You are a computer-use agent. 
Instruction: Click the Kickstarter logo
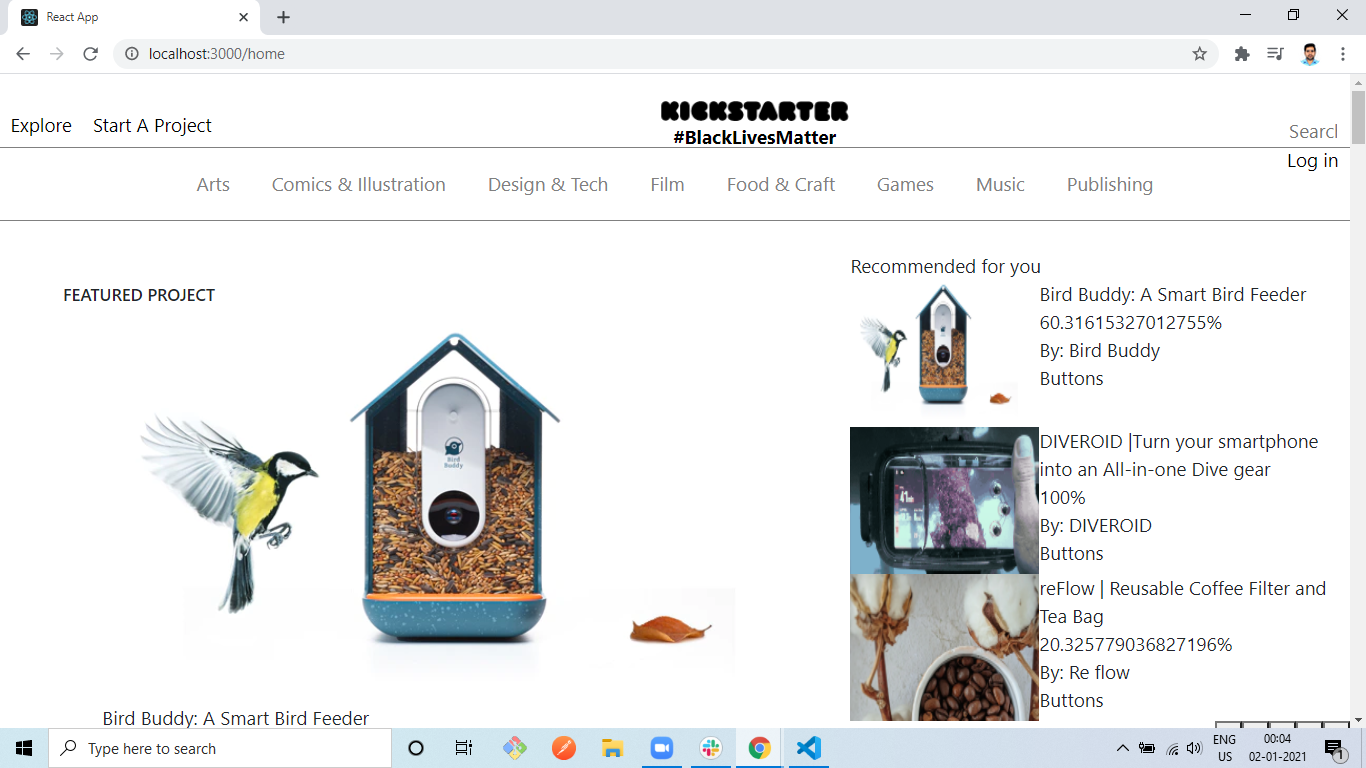coord(754,111)
